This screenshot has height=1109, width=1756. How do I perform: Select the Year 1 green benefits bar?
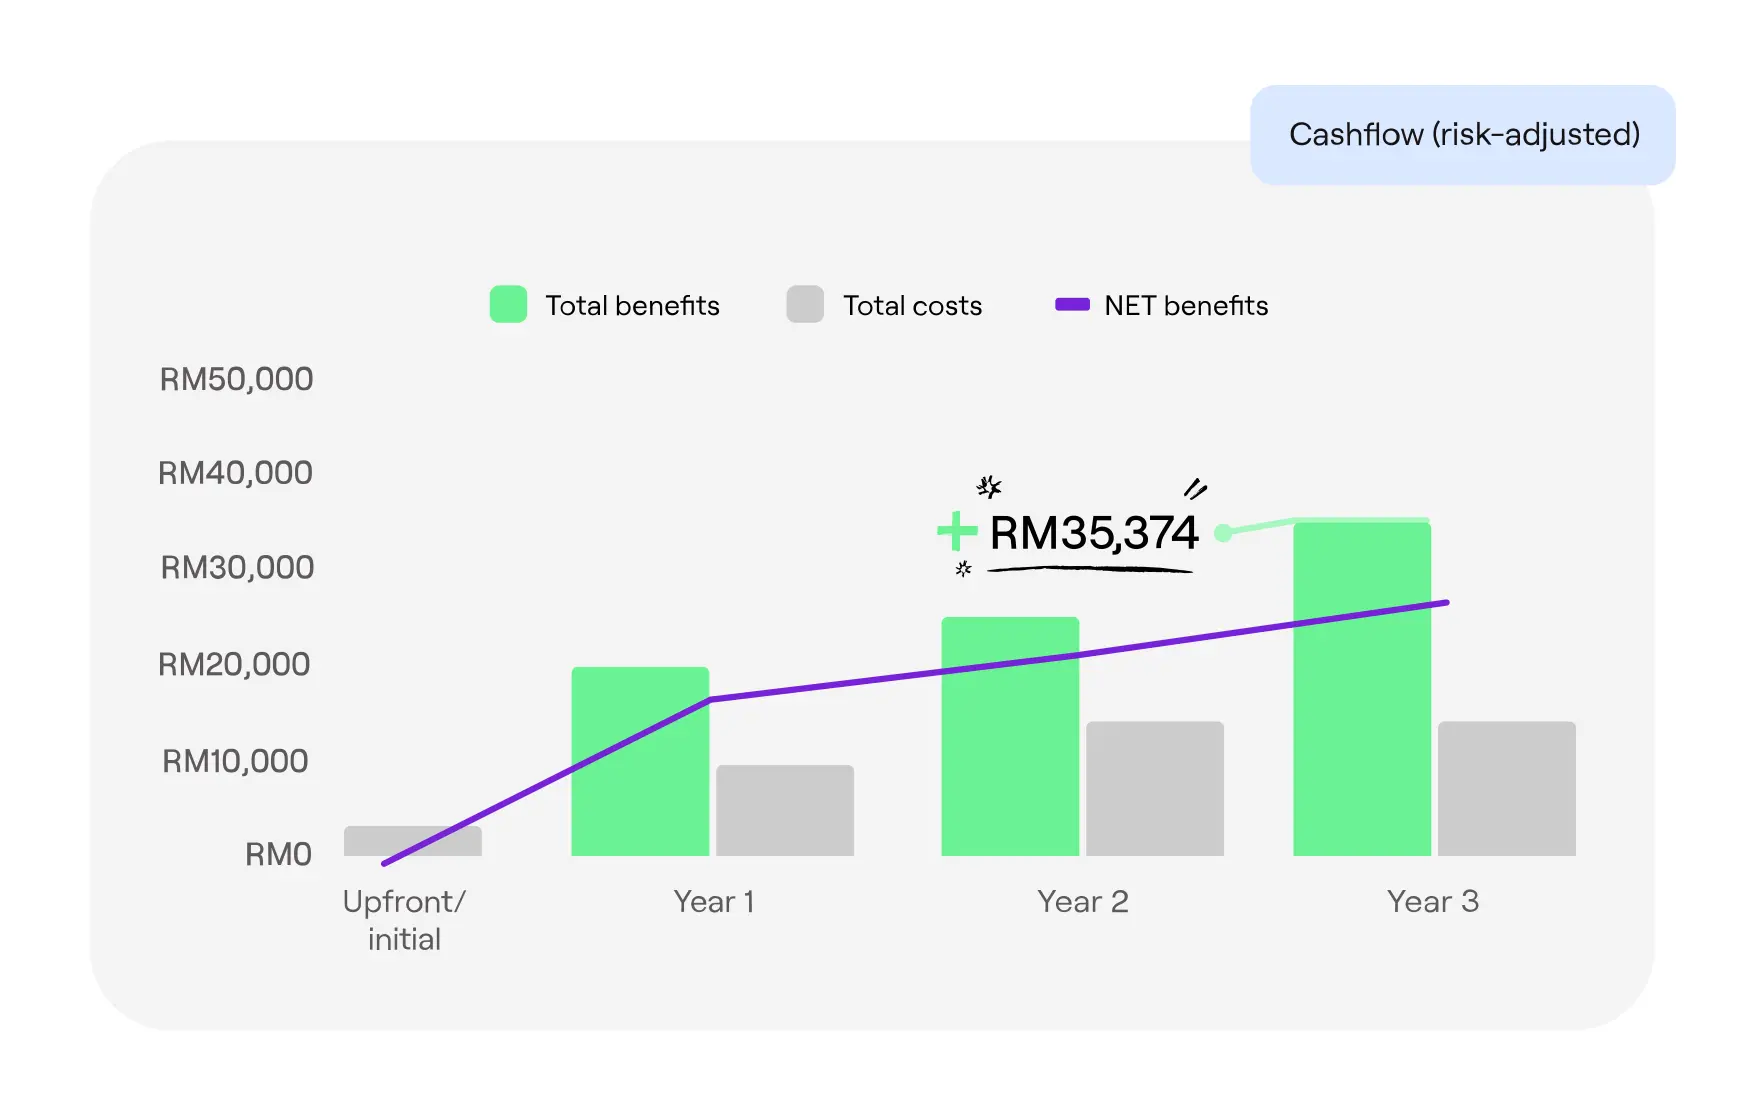(x=640, y=770)
